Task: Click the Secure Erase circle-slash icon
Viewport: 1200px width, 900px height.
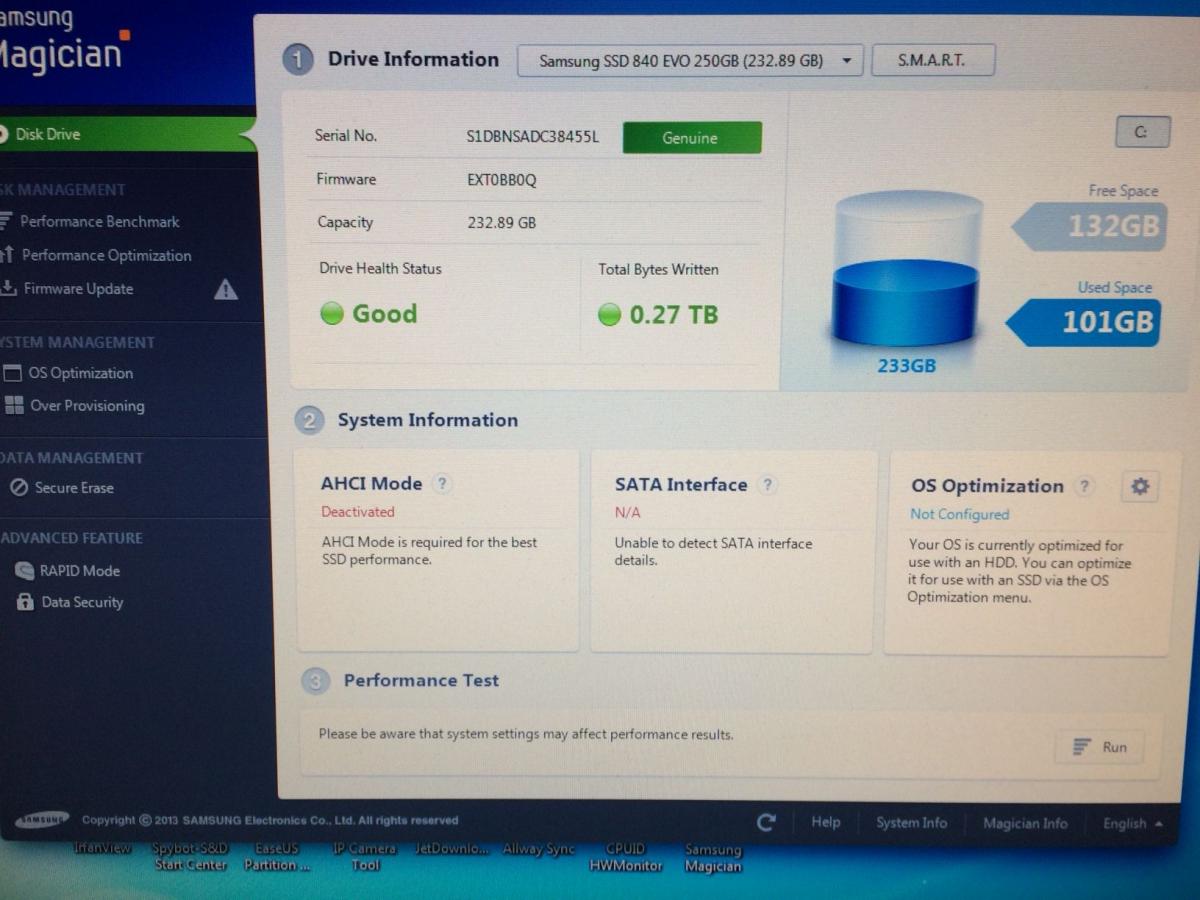Action: pyautogui.click(x=18, y=488)
